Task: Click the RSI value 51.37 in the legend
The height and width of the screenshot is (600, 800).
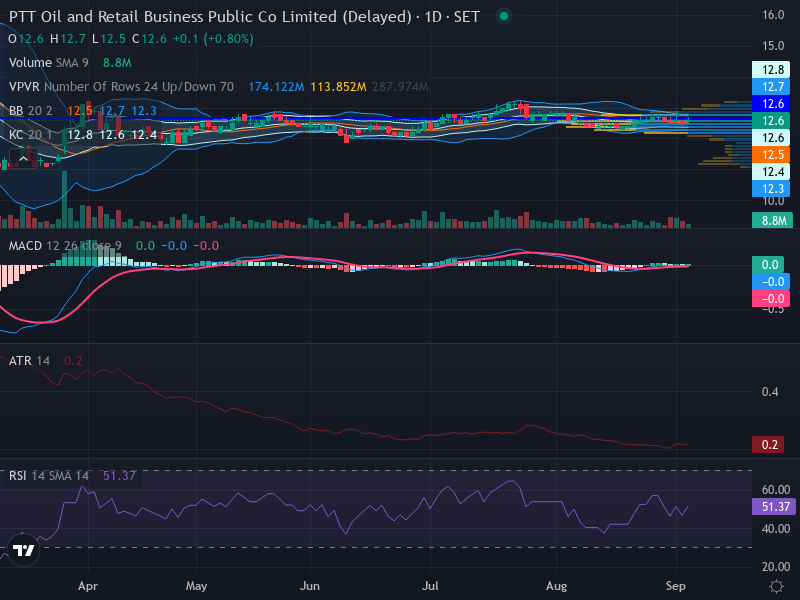Action: point(119,476)
